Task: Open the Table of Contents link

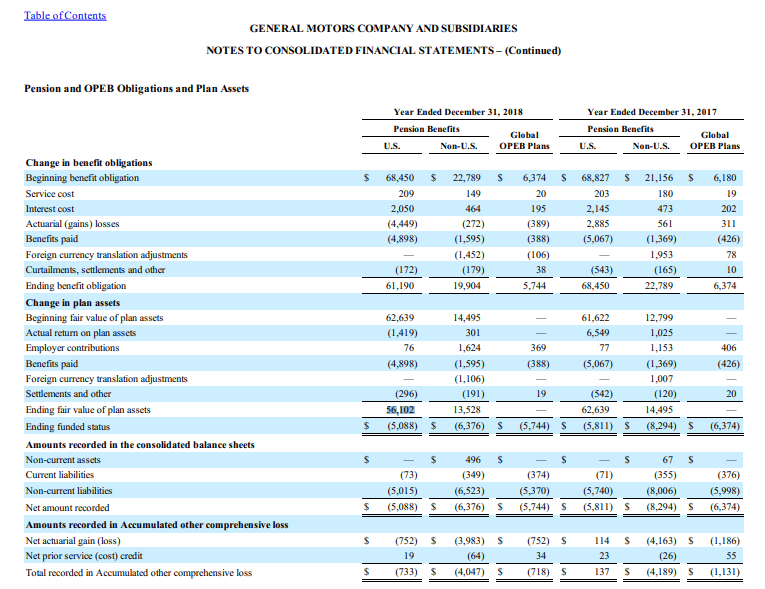Action: 65,16
